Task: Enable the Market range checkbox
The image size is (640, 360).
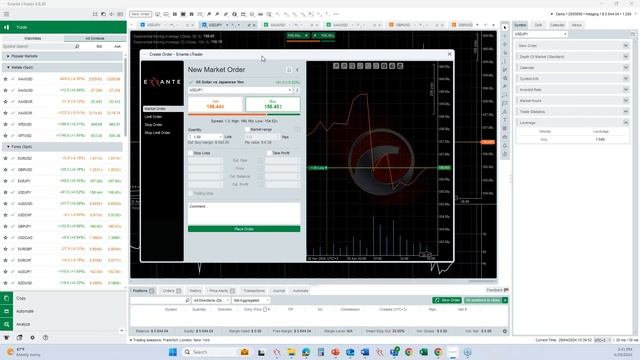Action: point(247,129)
